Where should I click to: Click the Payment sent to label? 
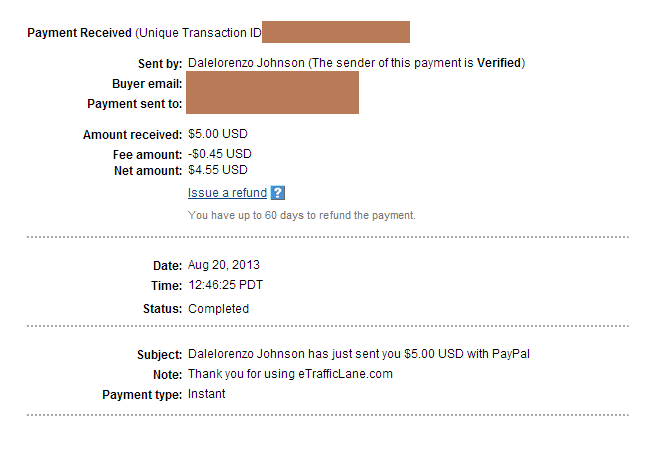(134, 104)
